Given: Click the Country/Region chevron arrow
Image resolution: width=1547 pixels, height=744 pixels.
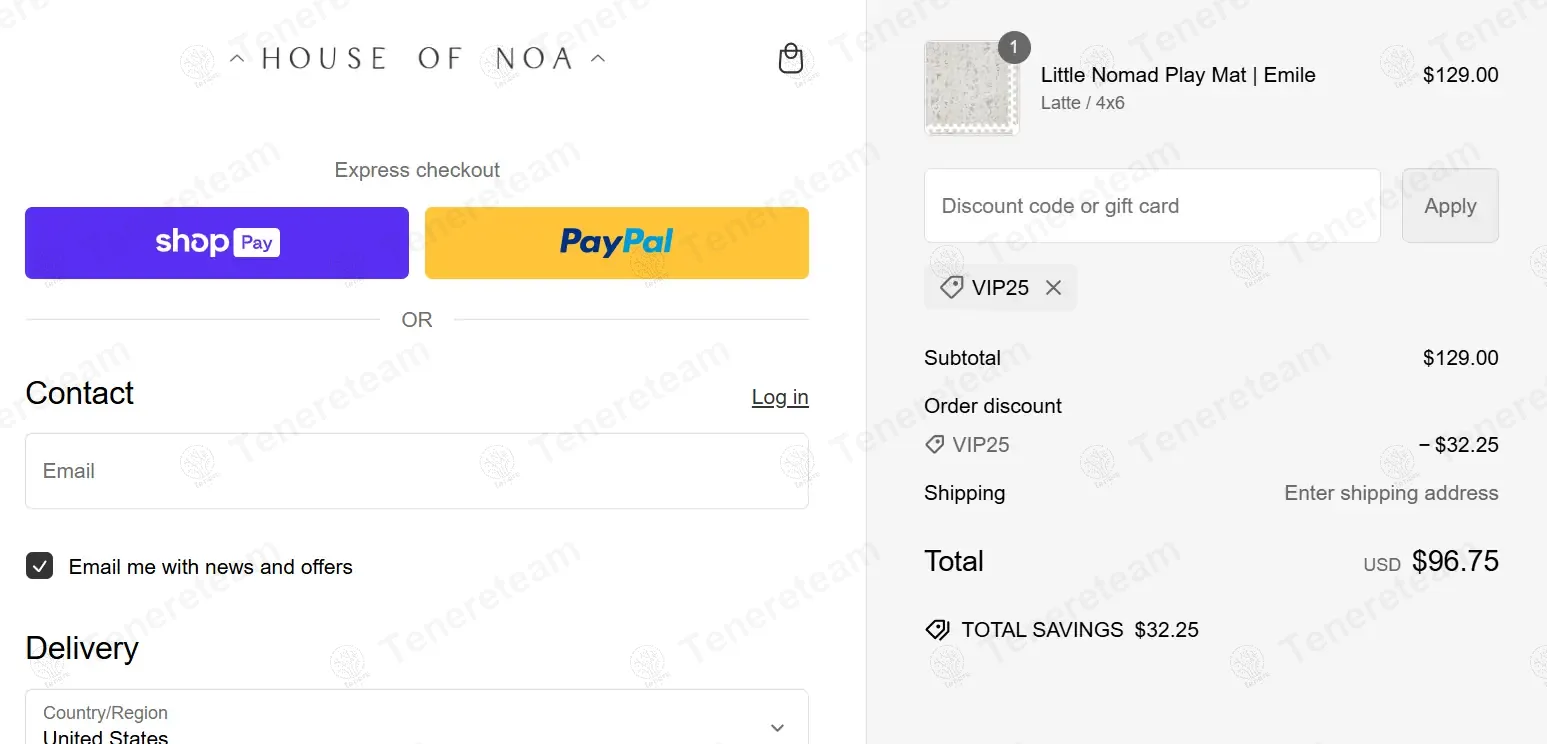Looking at the screenshot, I should 777,728.
